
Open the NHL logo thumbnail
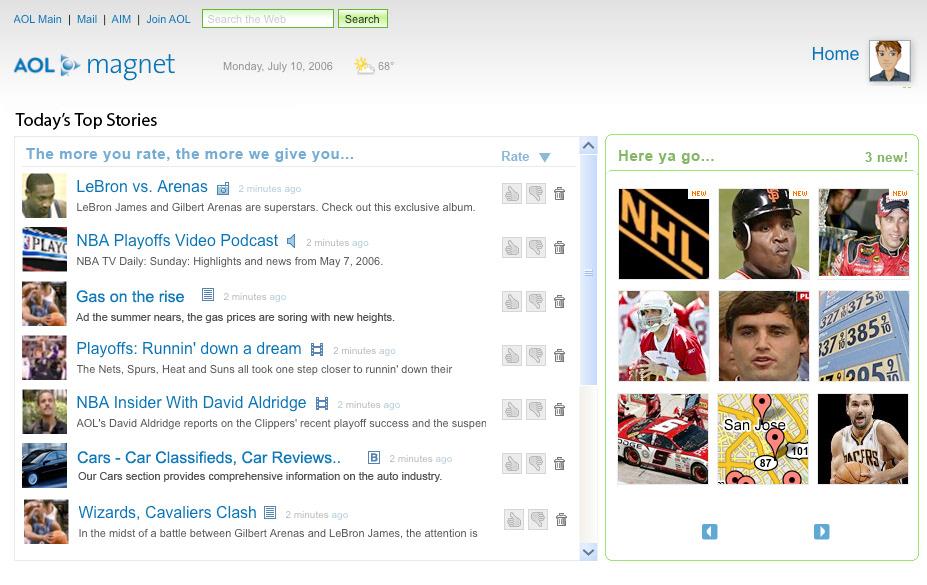(663, 234)
